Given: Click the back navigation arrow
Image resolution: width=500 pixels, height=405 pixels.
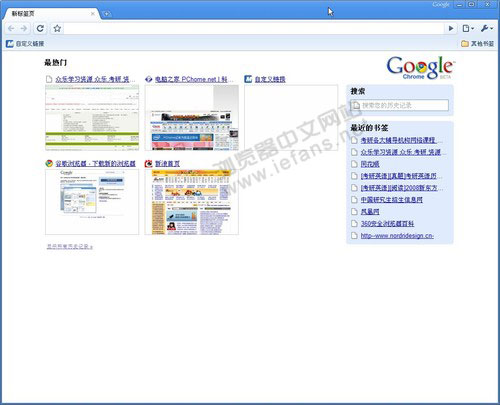Looking at the screenshot, I should tap(11, 29).
